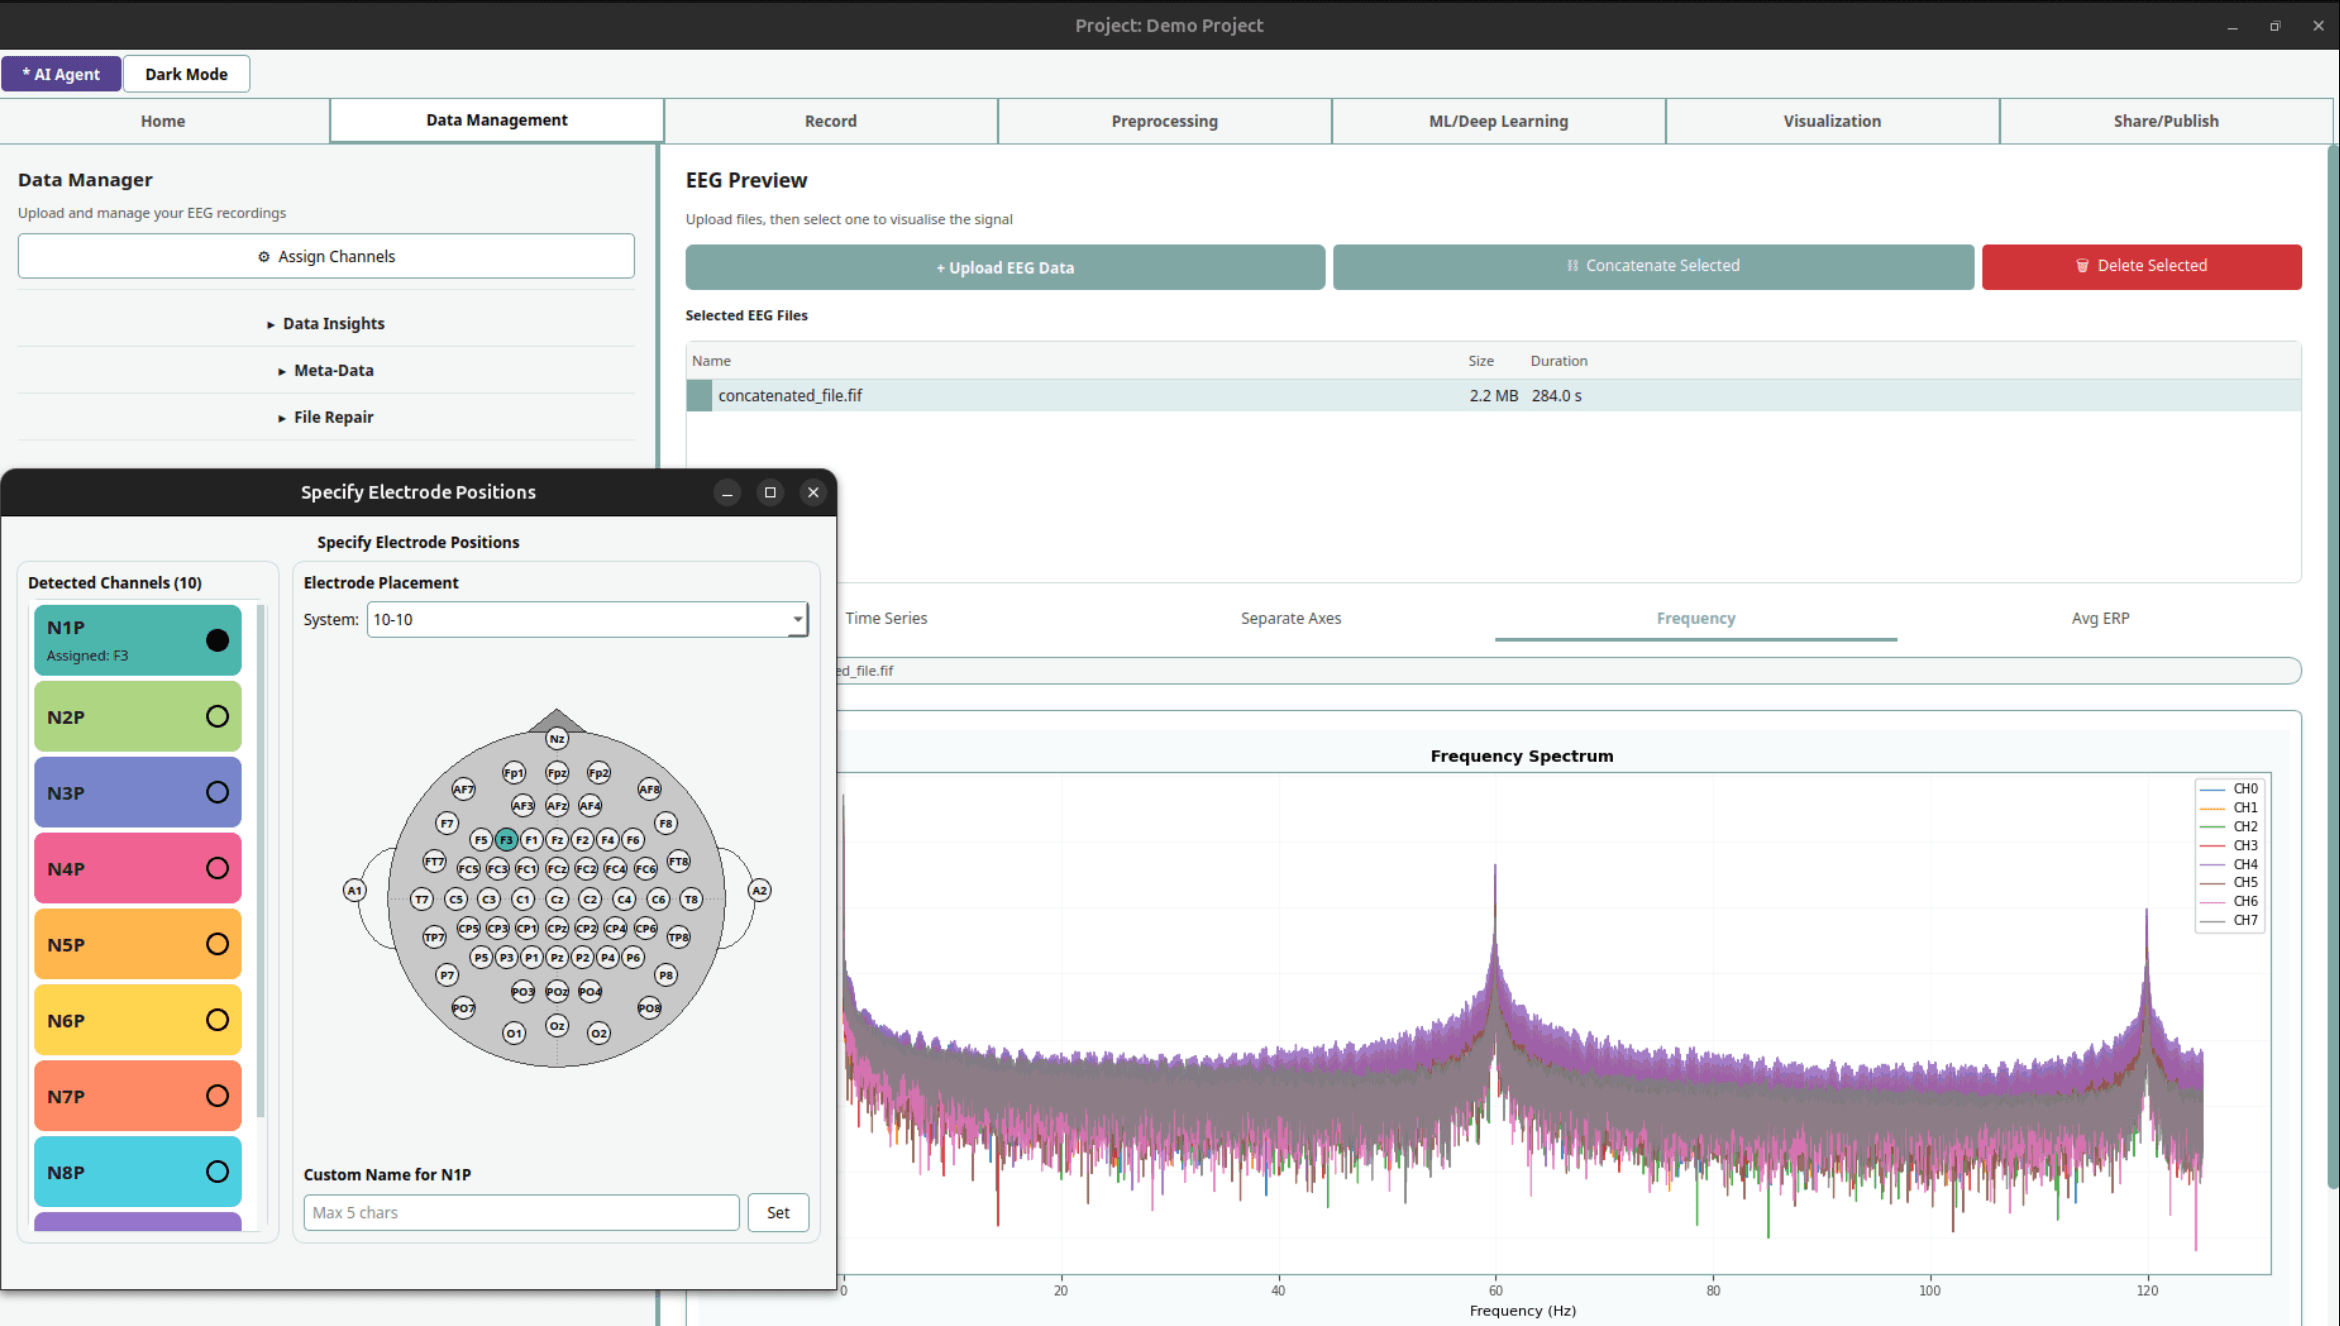
Task: Select the Fp1 electrode on head map
Action: click(x=513, y=773)
